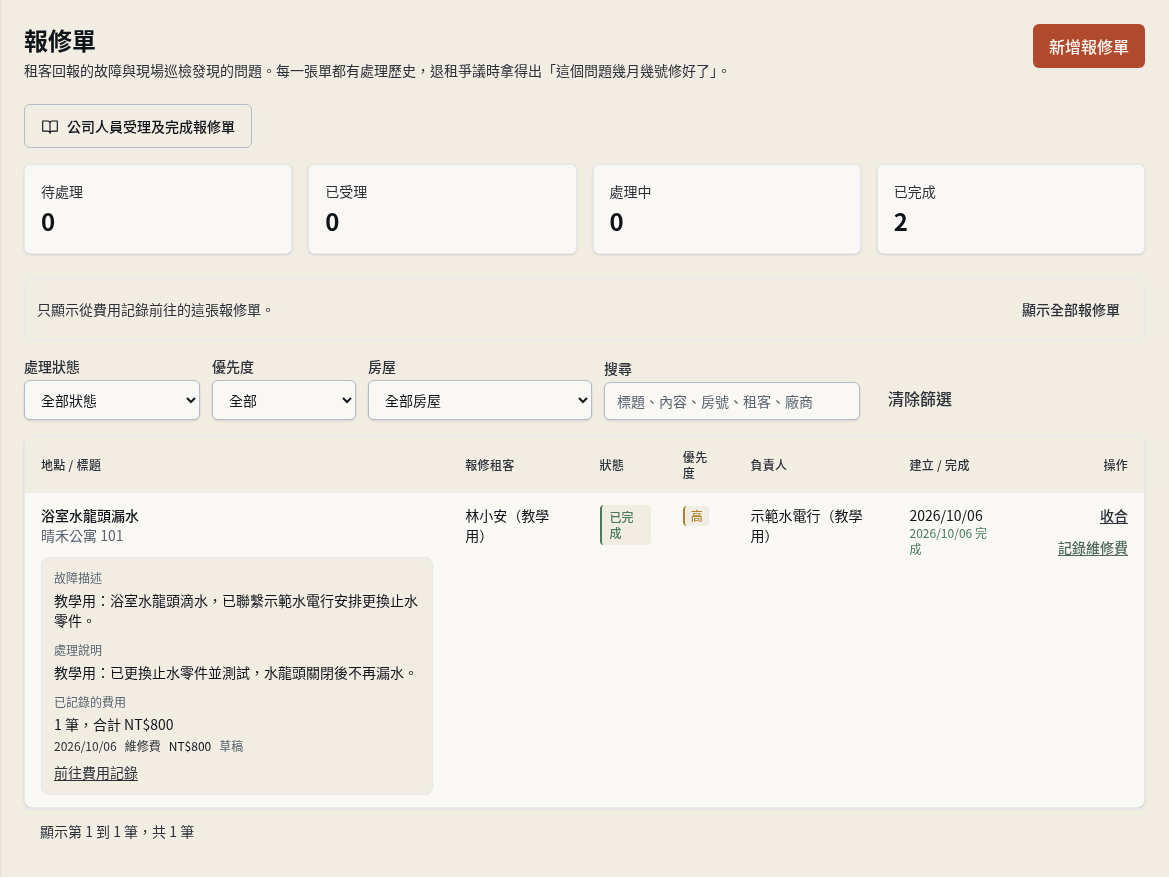Select the 已受理 summary card
This screenshot has height=877, width=1169.
tap(443, 210)
